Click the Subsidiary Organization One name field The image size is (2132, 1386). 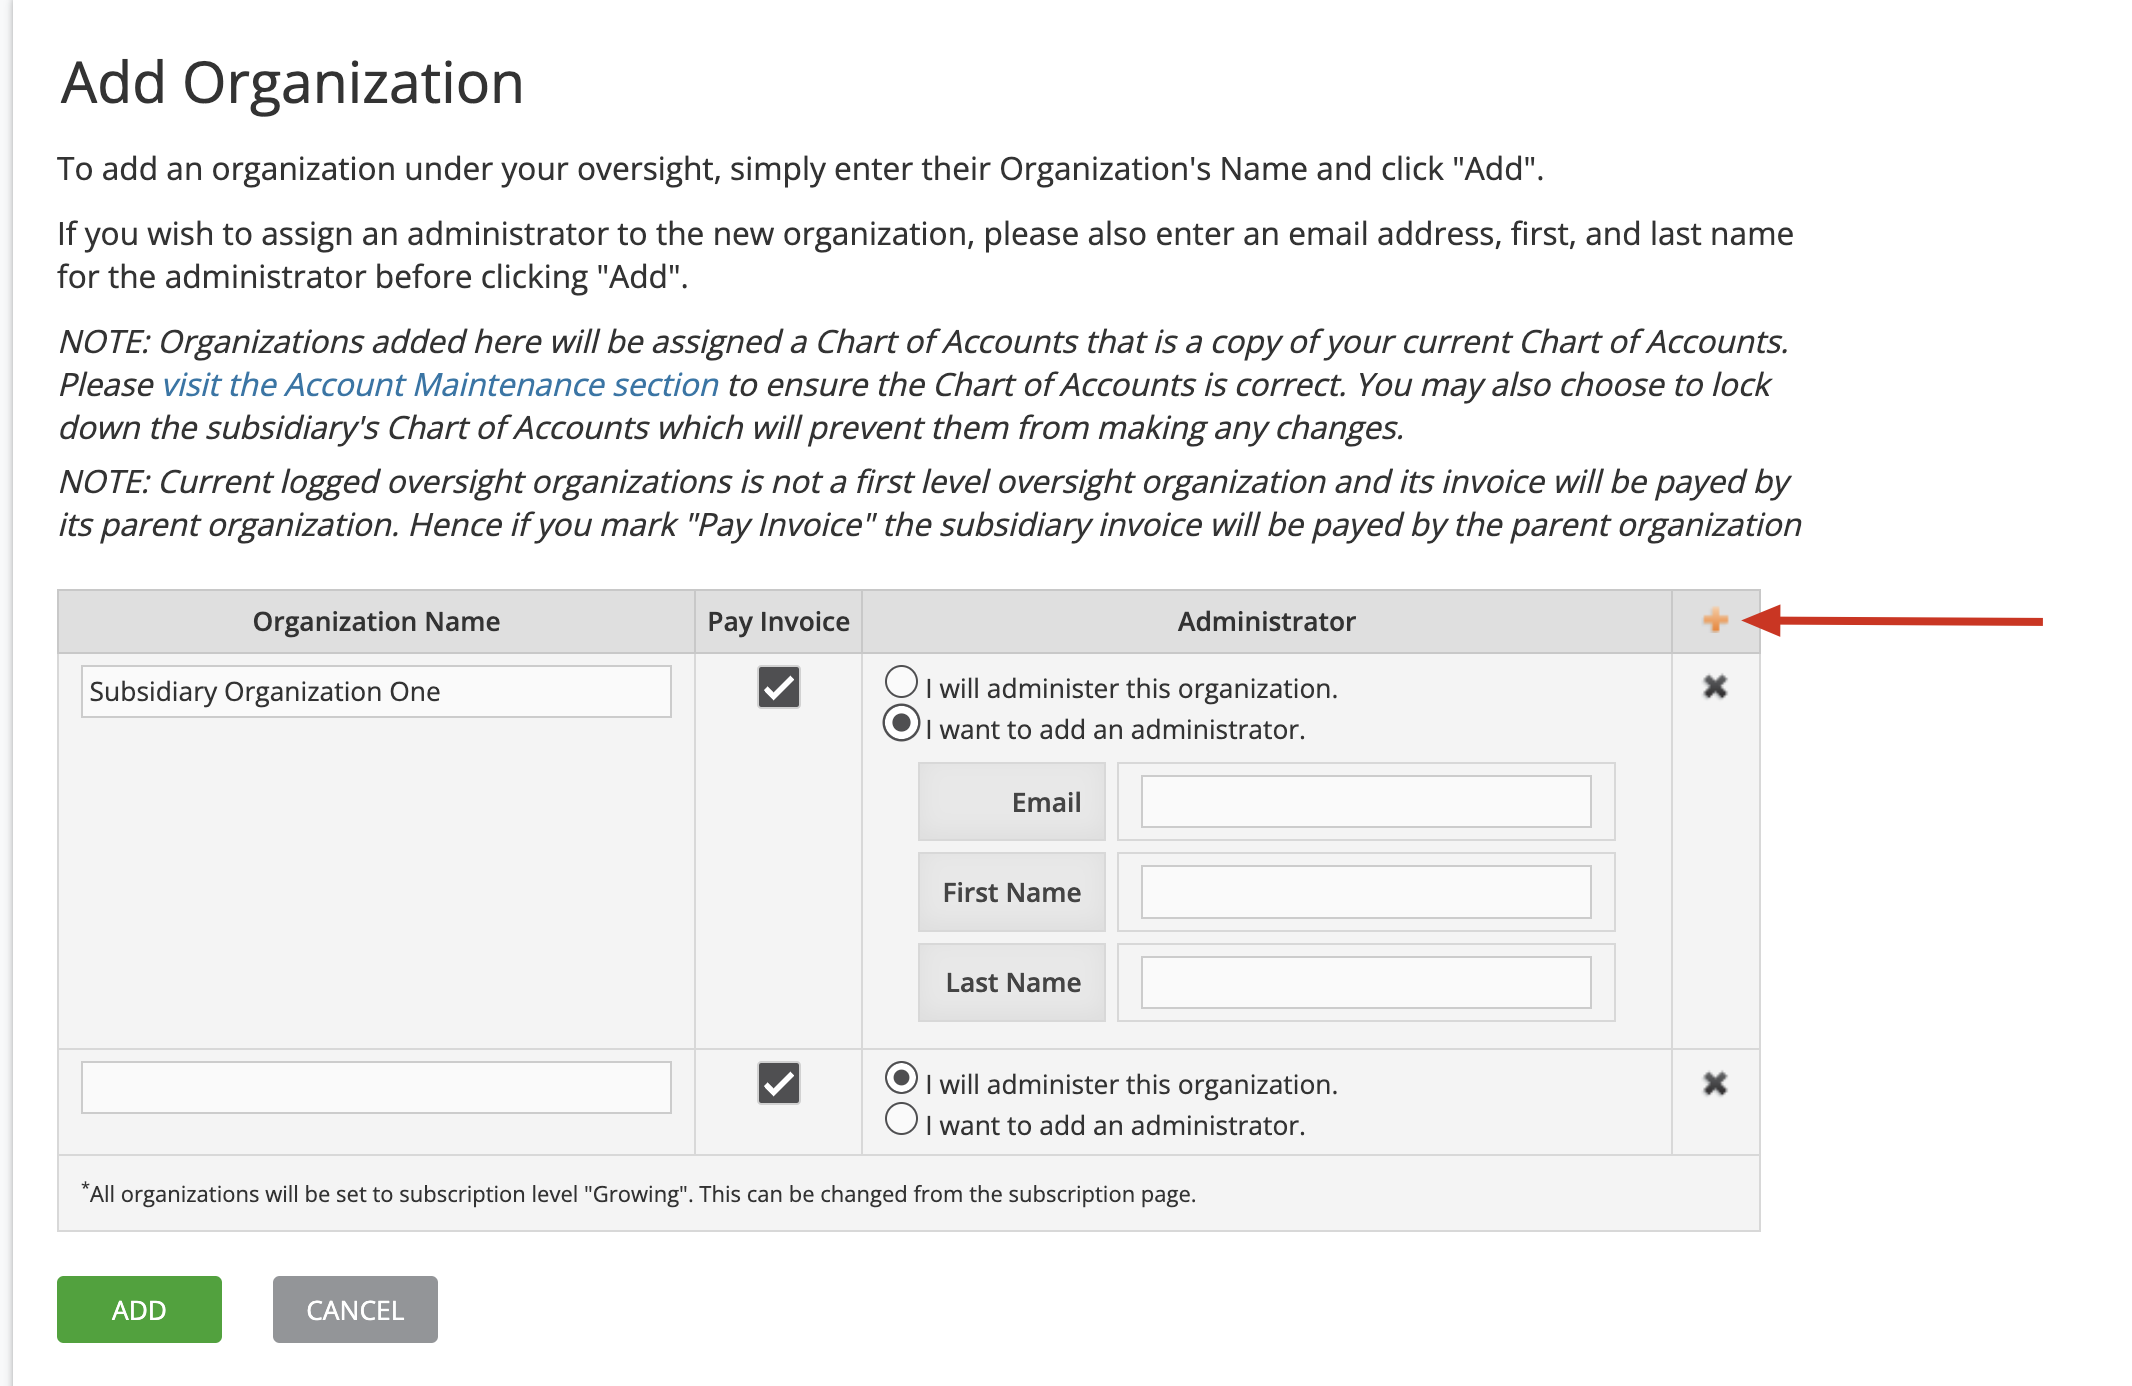pos(376,691)
